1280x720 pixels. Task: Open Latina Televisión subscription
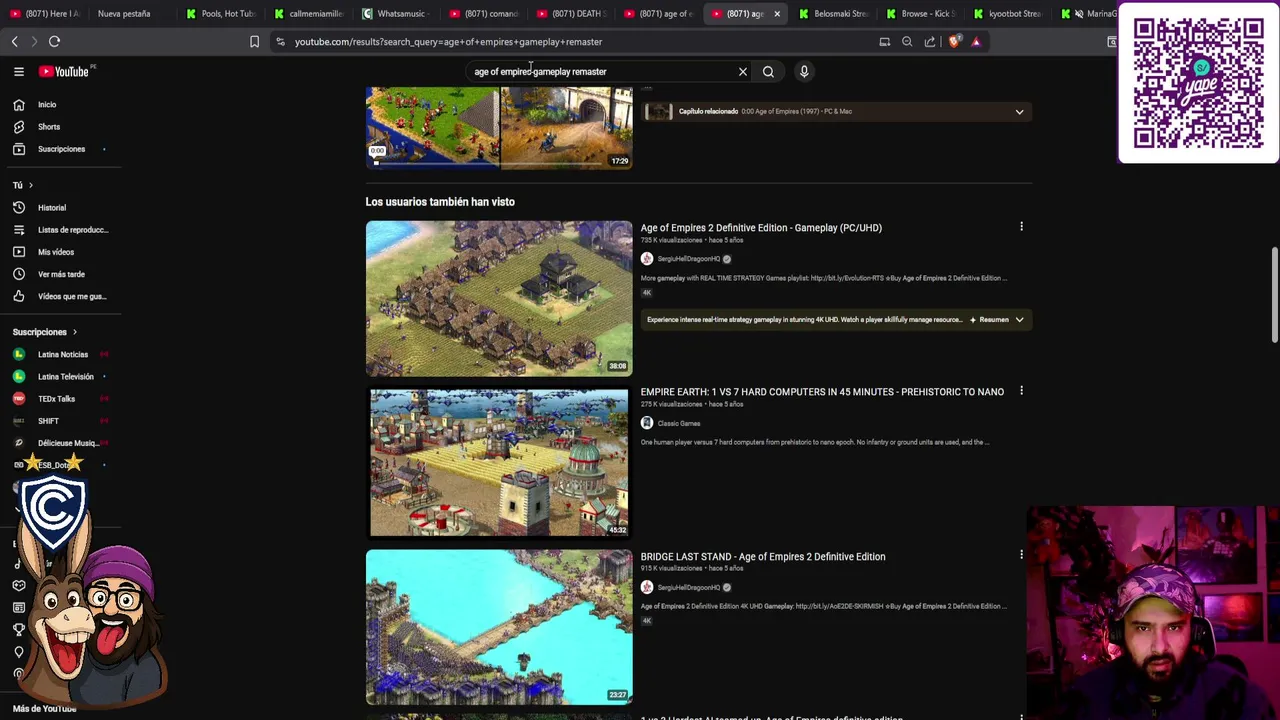65,376
